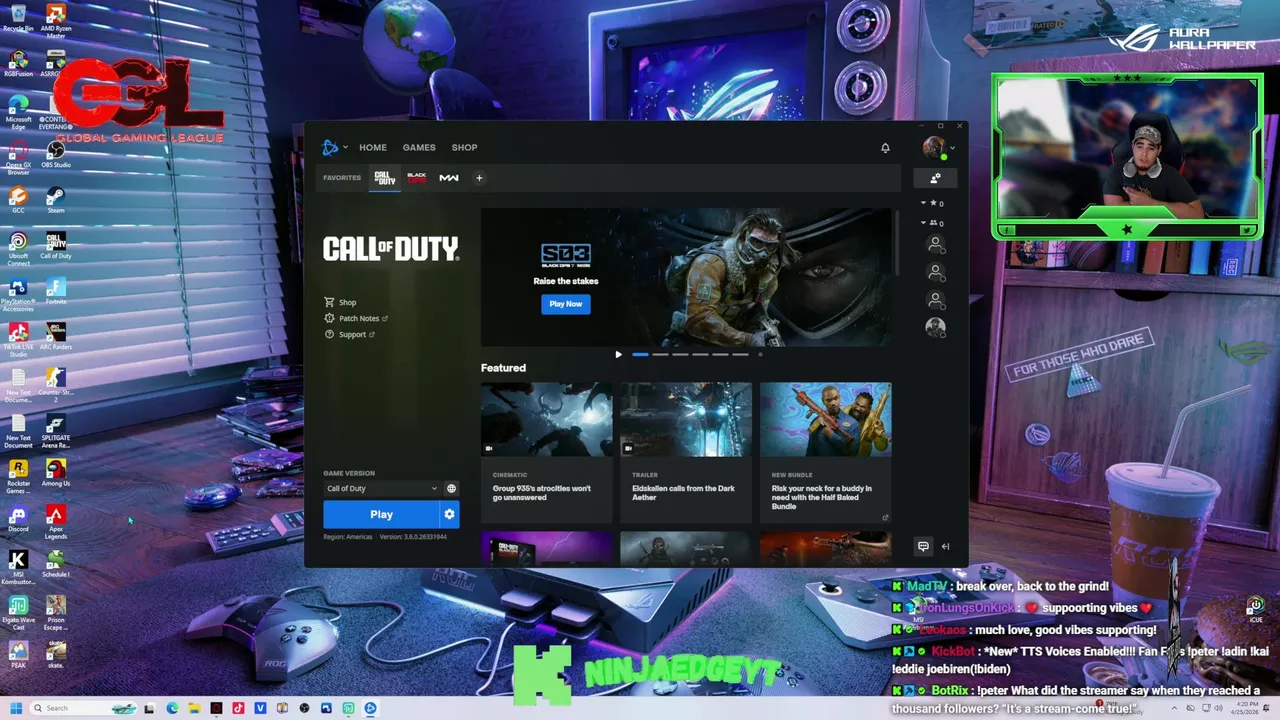Screen dimensions: 1280x720
Task: Open the Half Baked Bundle card
Action: 825,452
